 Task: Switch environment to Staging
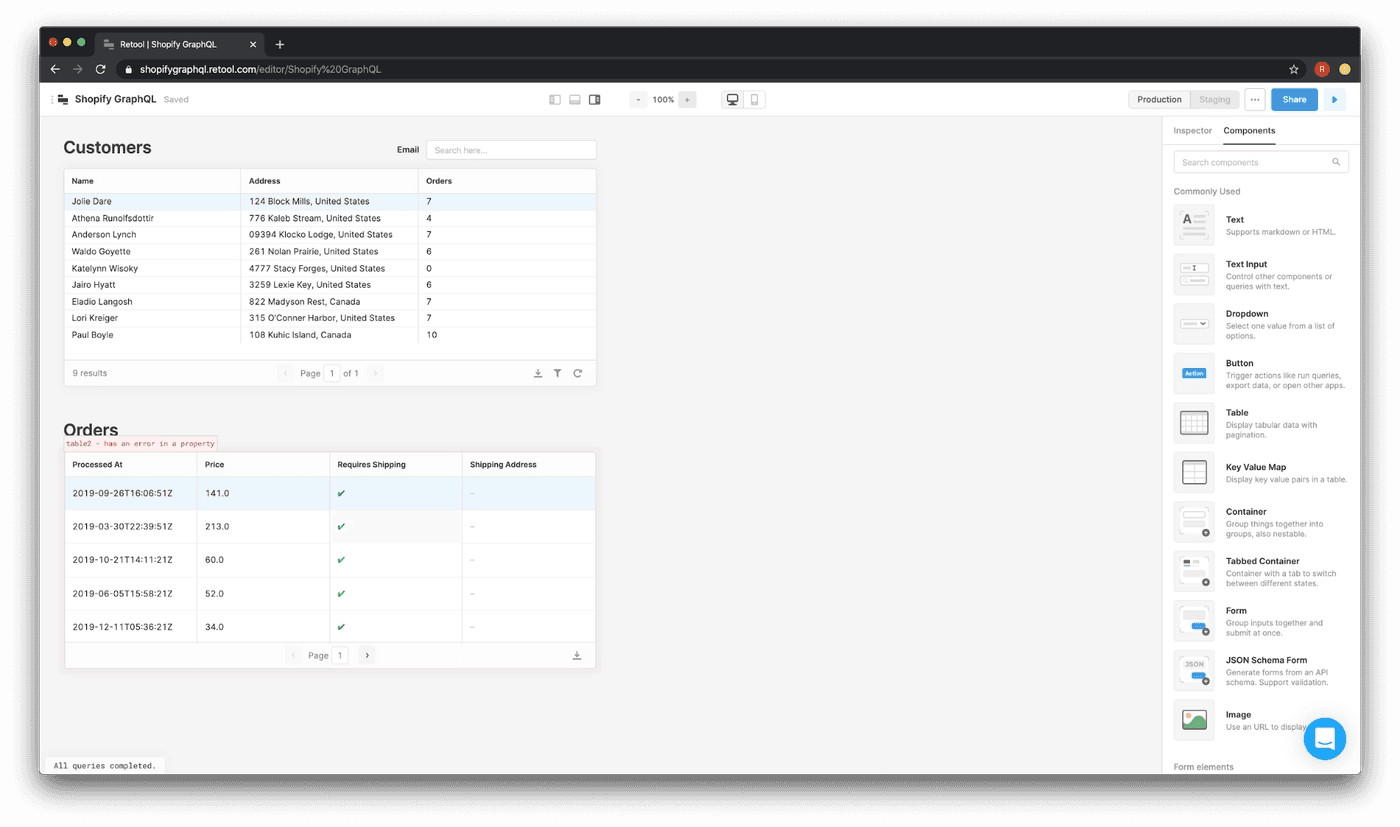(x=1214, y=100)
